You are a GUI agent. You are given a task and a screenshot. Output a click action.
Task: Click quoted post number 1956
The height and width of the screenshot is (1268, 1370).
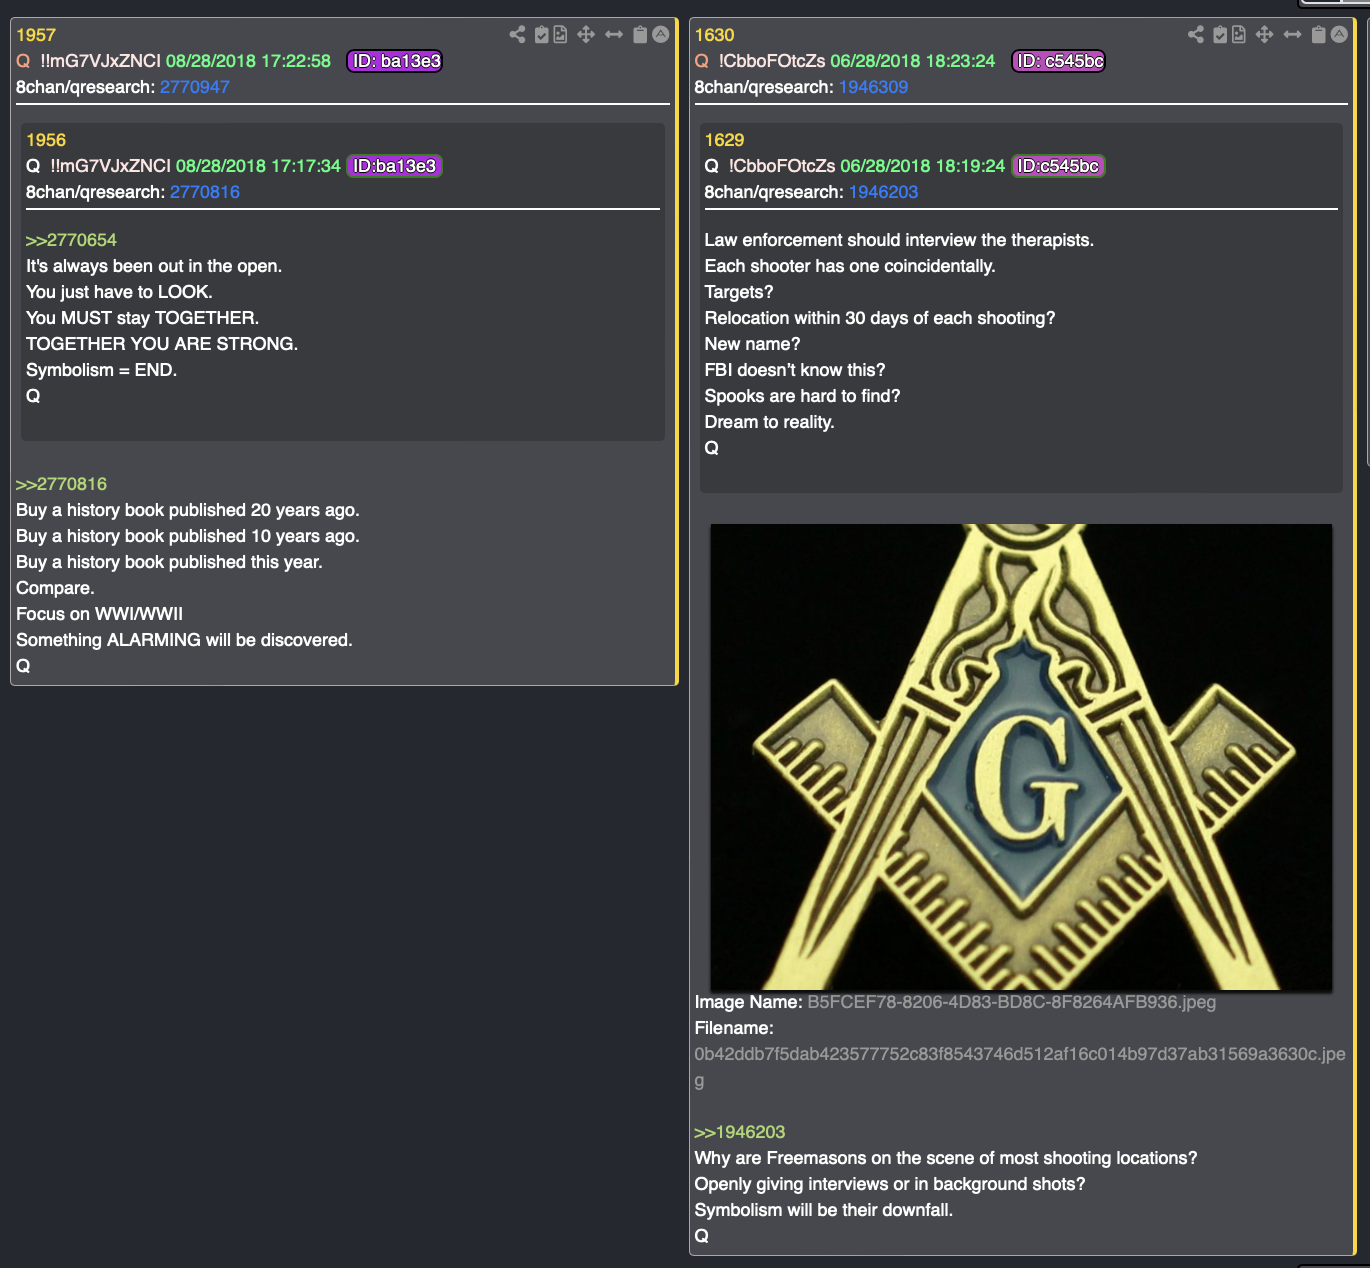click(x=46, y=140)
